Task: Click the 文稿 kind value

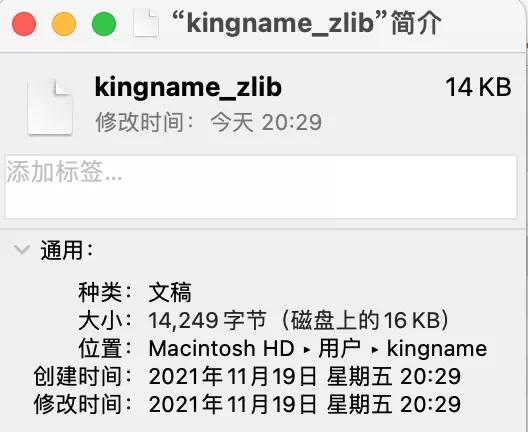Action: coord(170,292)
